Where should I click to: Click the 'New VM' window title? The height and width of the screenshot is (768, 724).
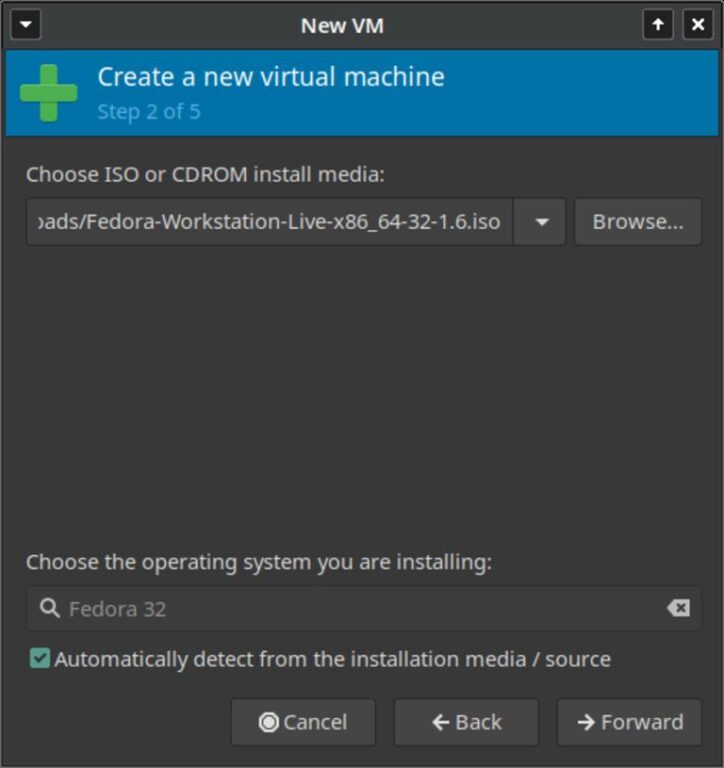(x=342, y=25)
